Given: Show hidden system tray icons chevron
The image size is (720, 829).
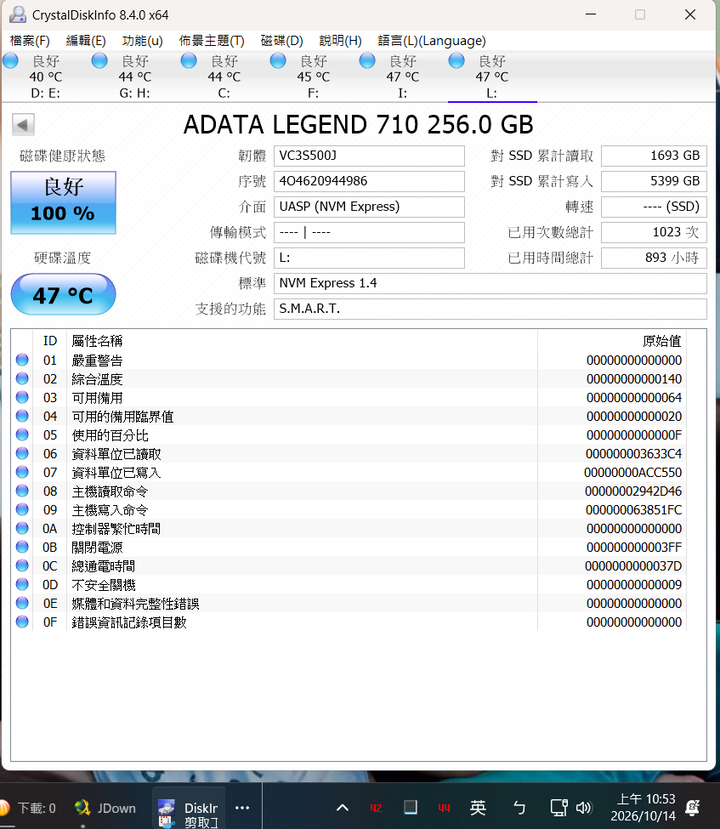Looking at the screenshot, I should tap(343, 807).
